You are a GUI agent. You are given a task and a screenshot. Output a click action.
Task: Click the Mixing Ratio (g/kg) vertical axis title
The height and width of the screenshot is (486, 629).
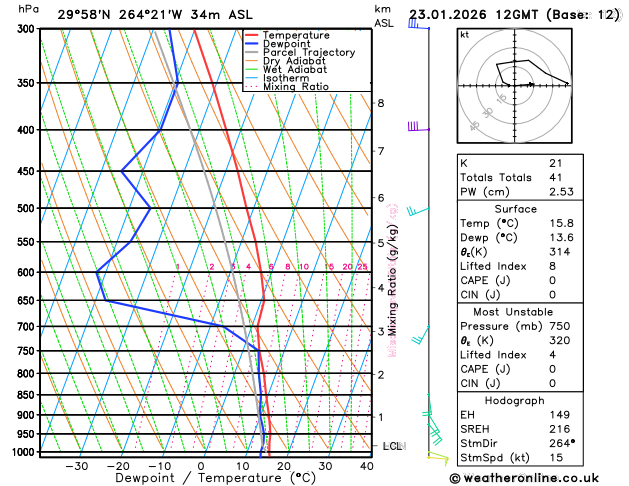(x=392, y=280)
